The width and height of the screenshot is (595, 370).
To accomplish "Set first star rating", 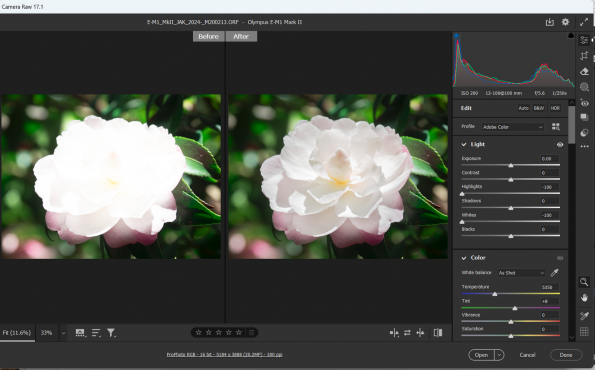I will (198, 332).
